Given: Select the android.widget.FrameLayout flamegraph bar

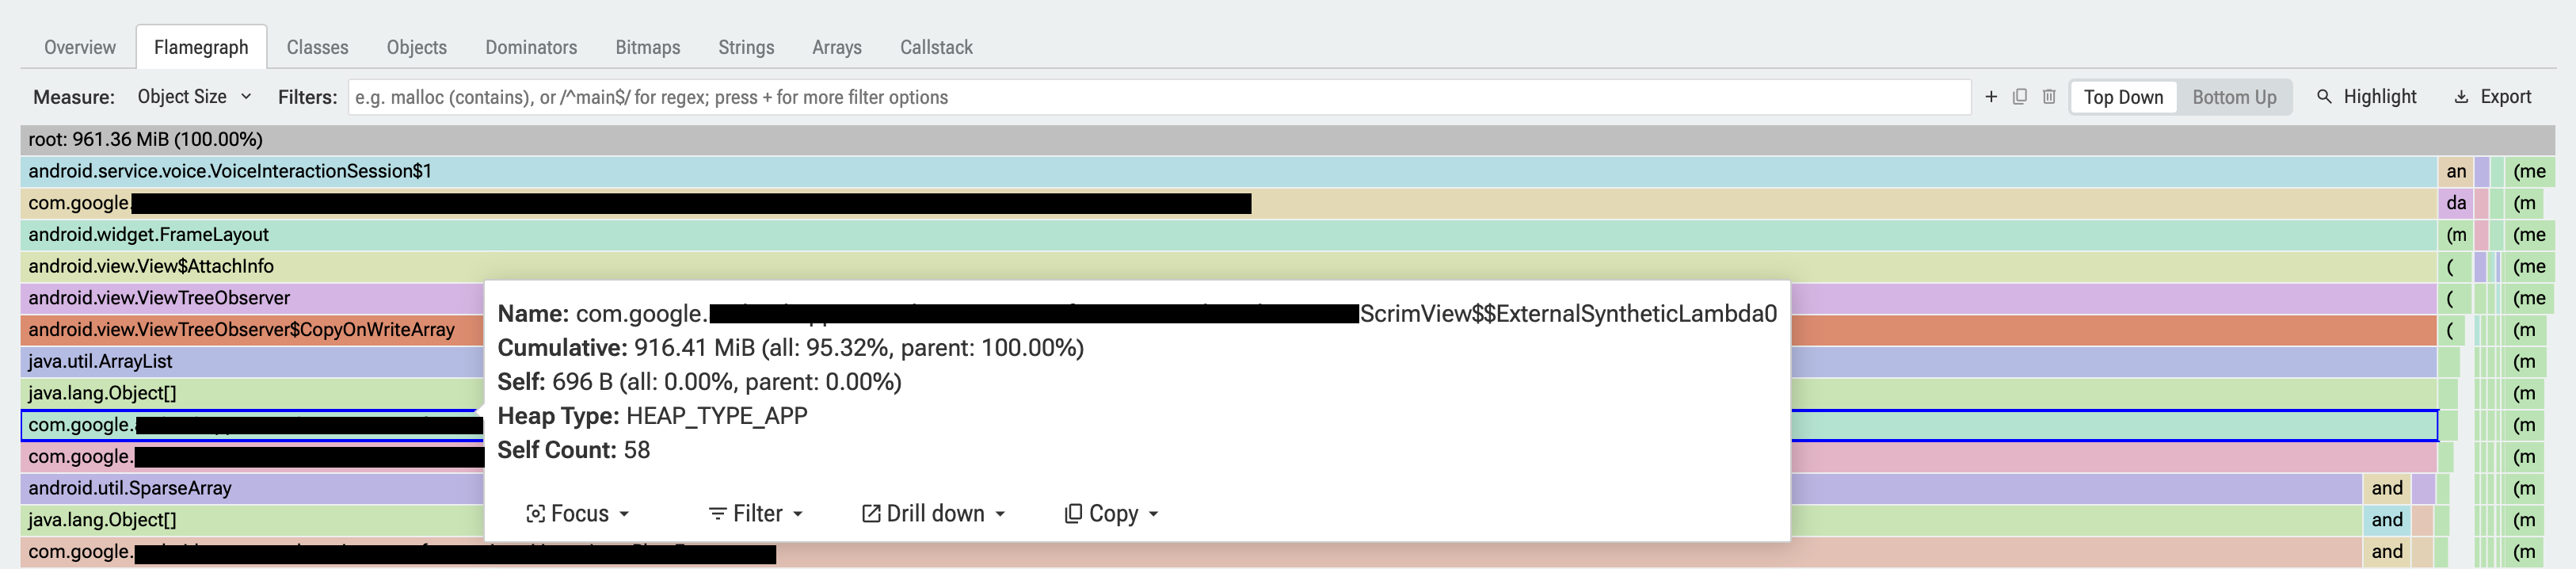Looking at the screenshot, I should coord(1228,234).
